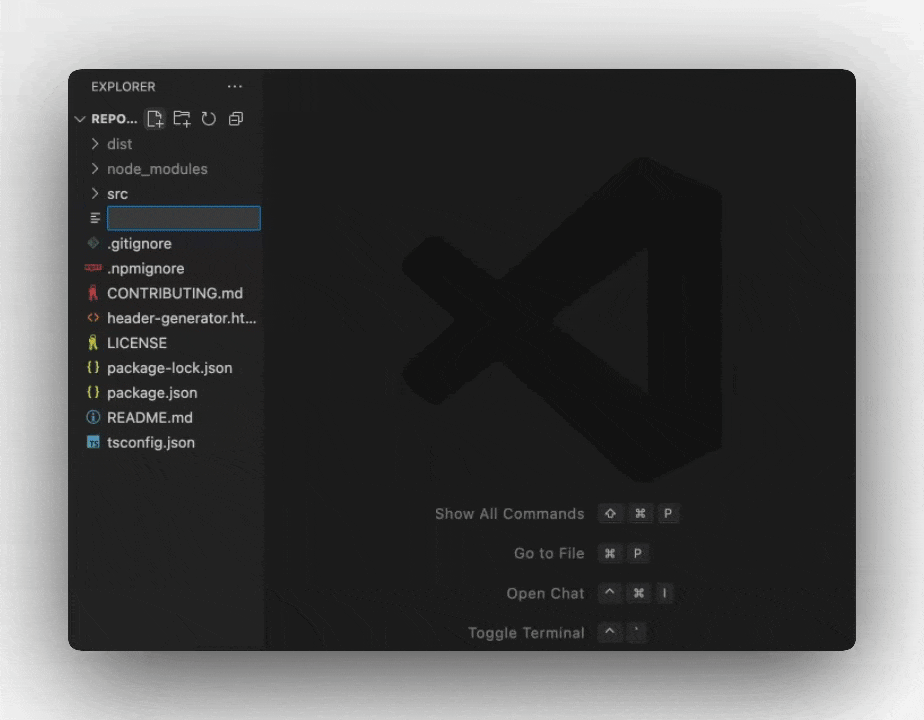Click the git icon beside .gitignore
This screenshot has height=720, width=924.
[x=95, y=243]
